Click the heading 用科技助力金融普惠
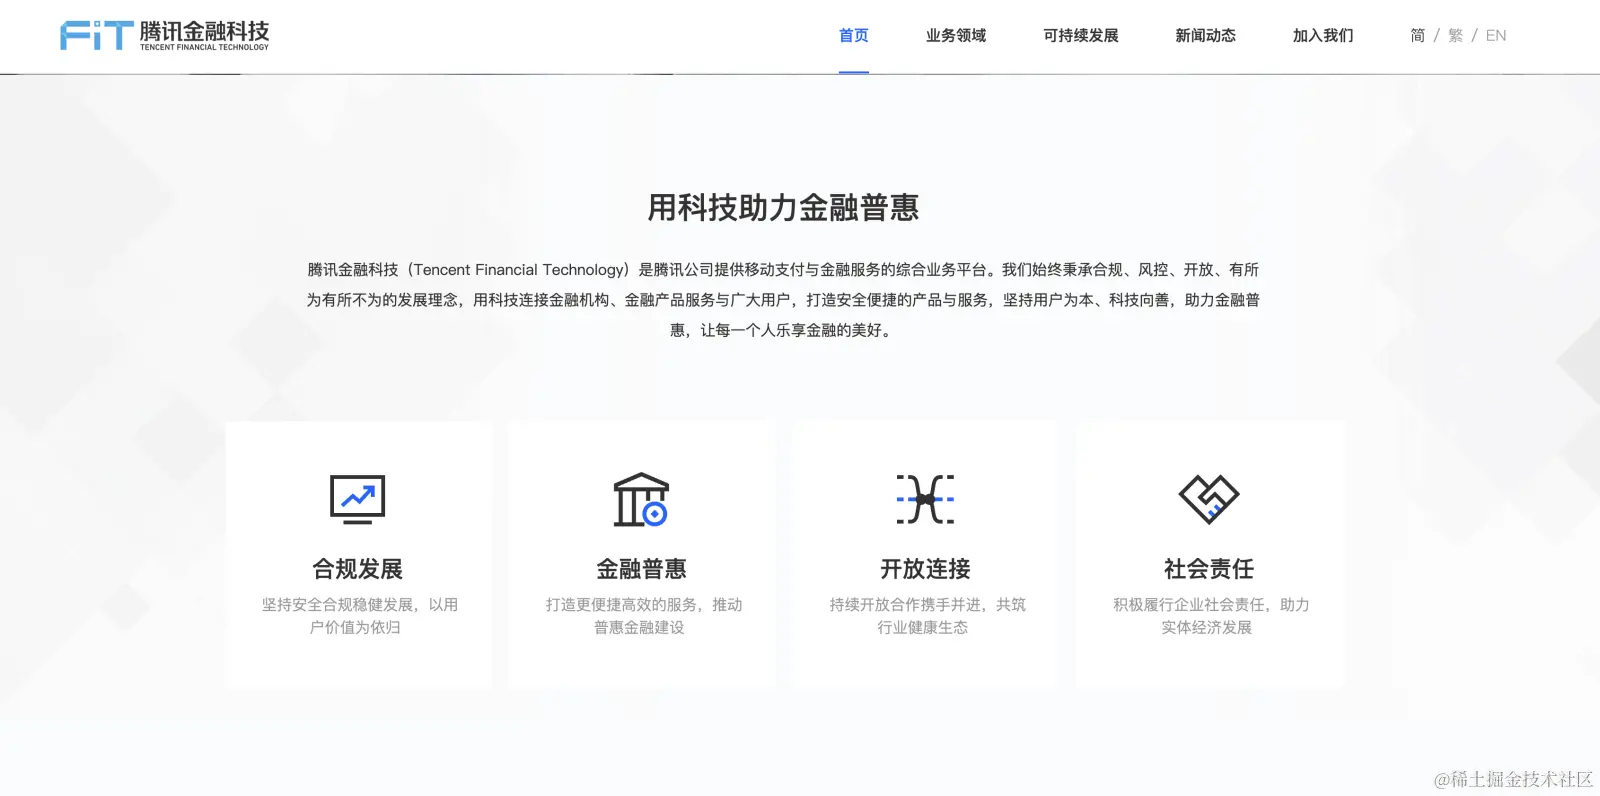Viewport: 1600px width, 796px height. [783, 208]
